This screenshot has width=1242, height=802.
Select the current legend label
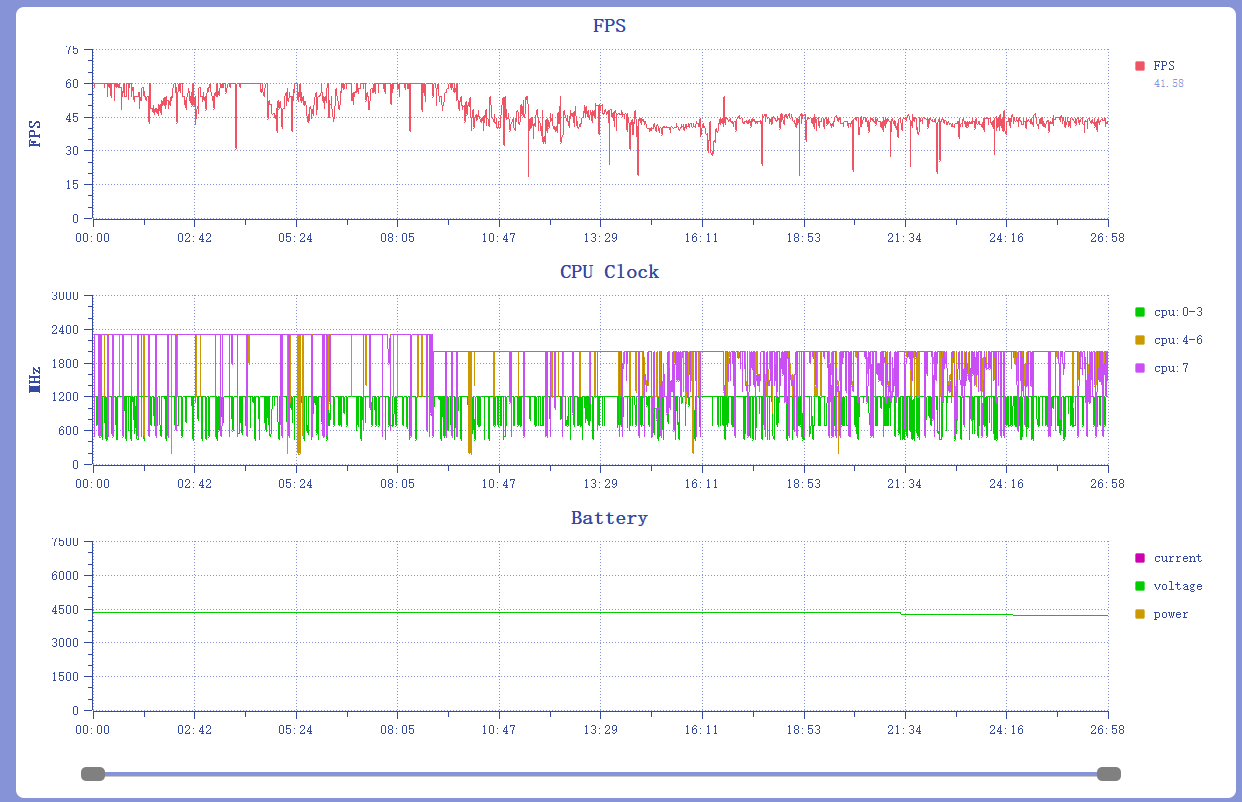pyautogui.click(x=1178, y=558)
